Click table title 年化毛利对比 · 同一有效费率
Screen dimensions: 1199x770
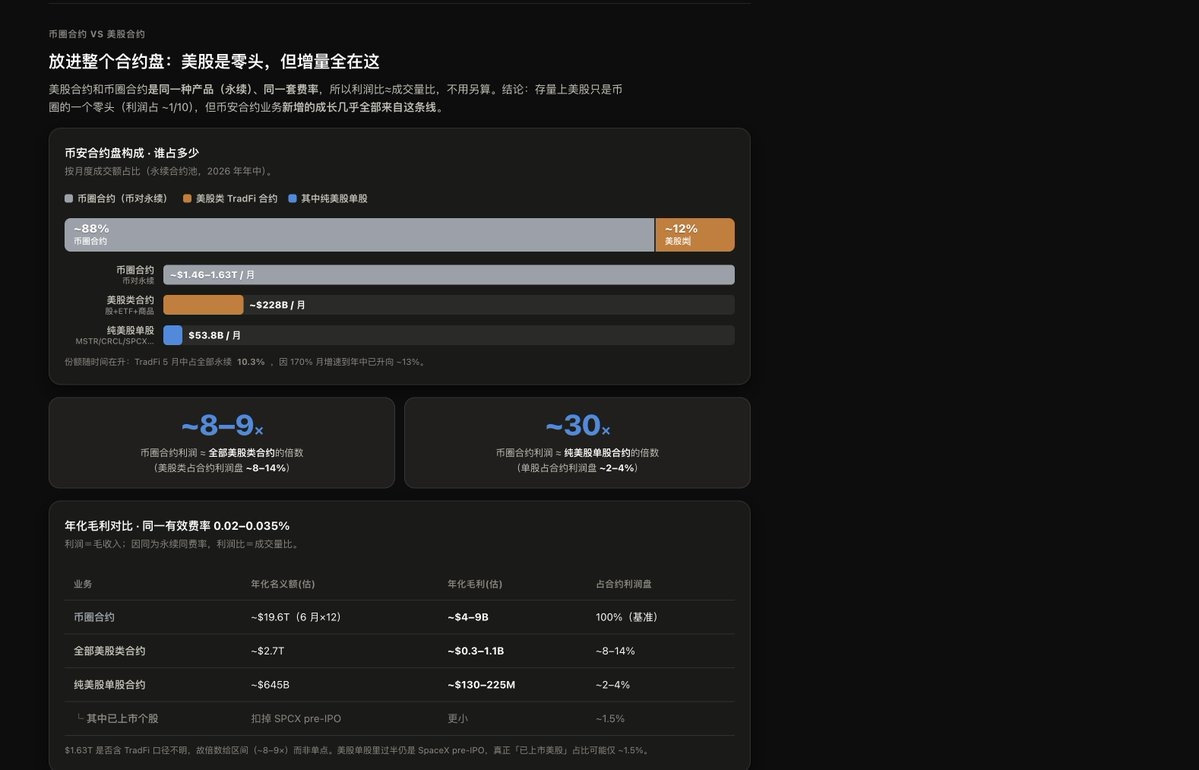[177, 526]
